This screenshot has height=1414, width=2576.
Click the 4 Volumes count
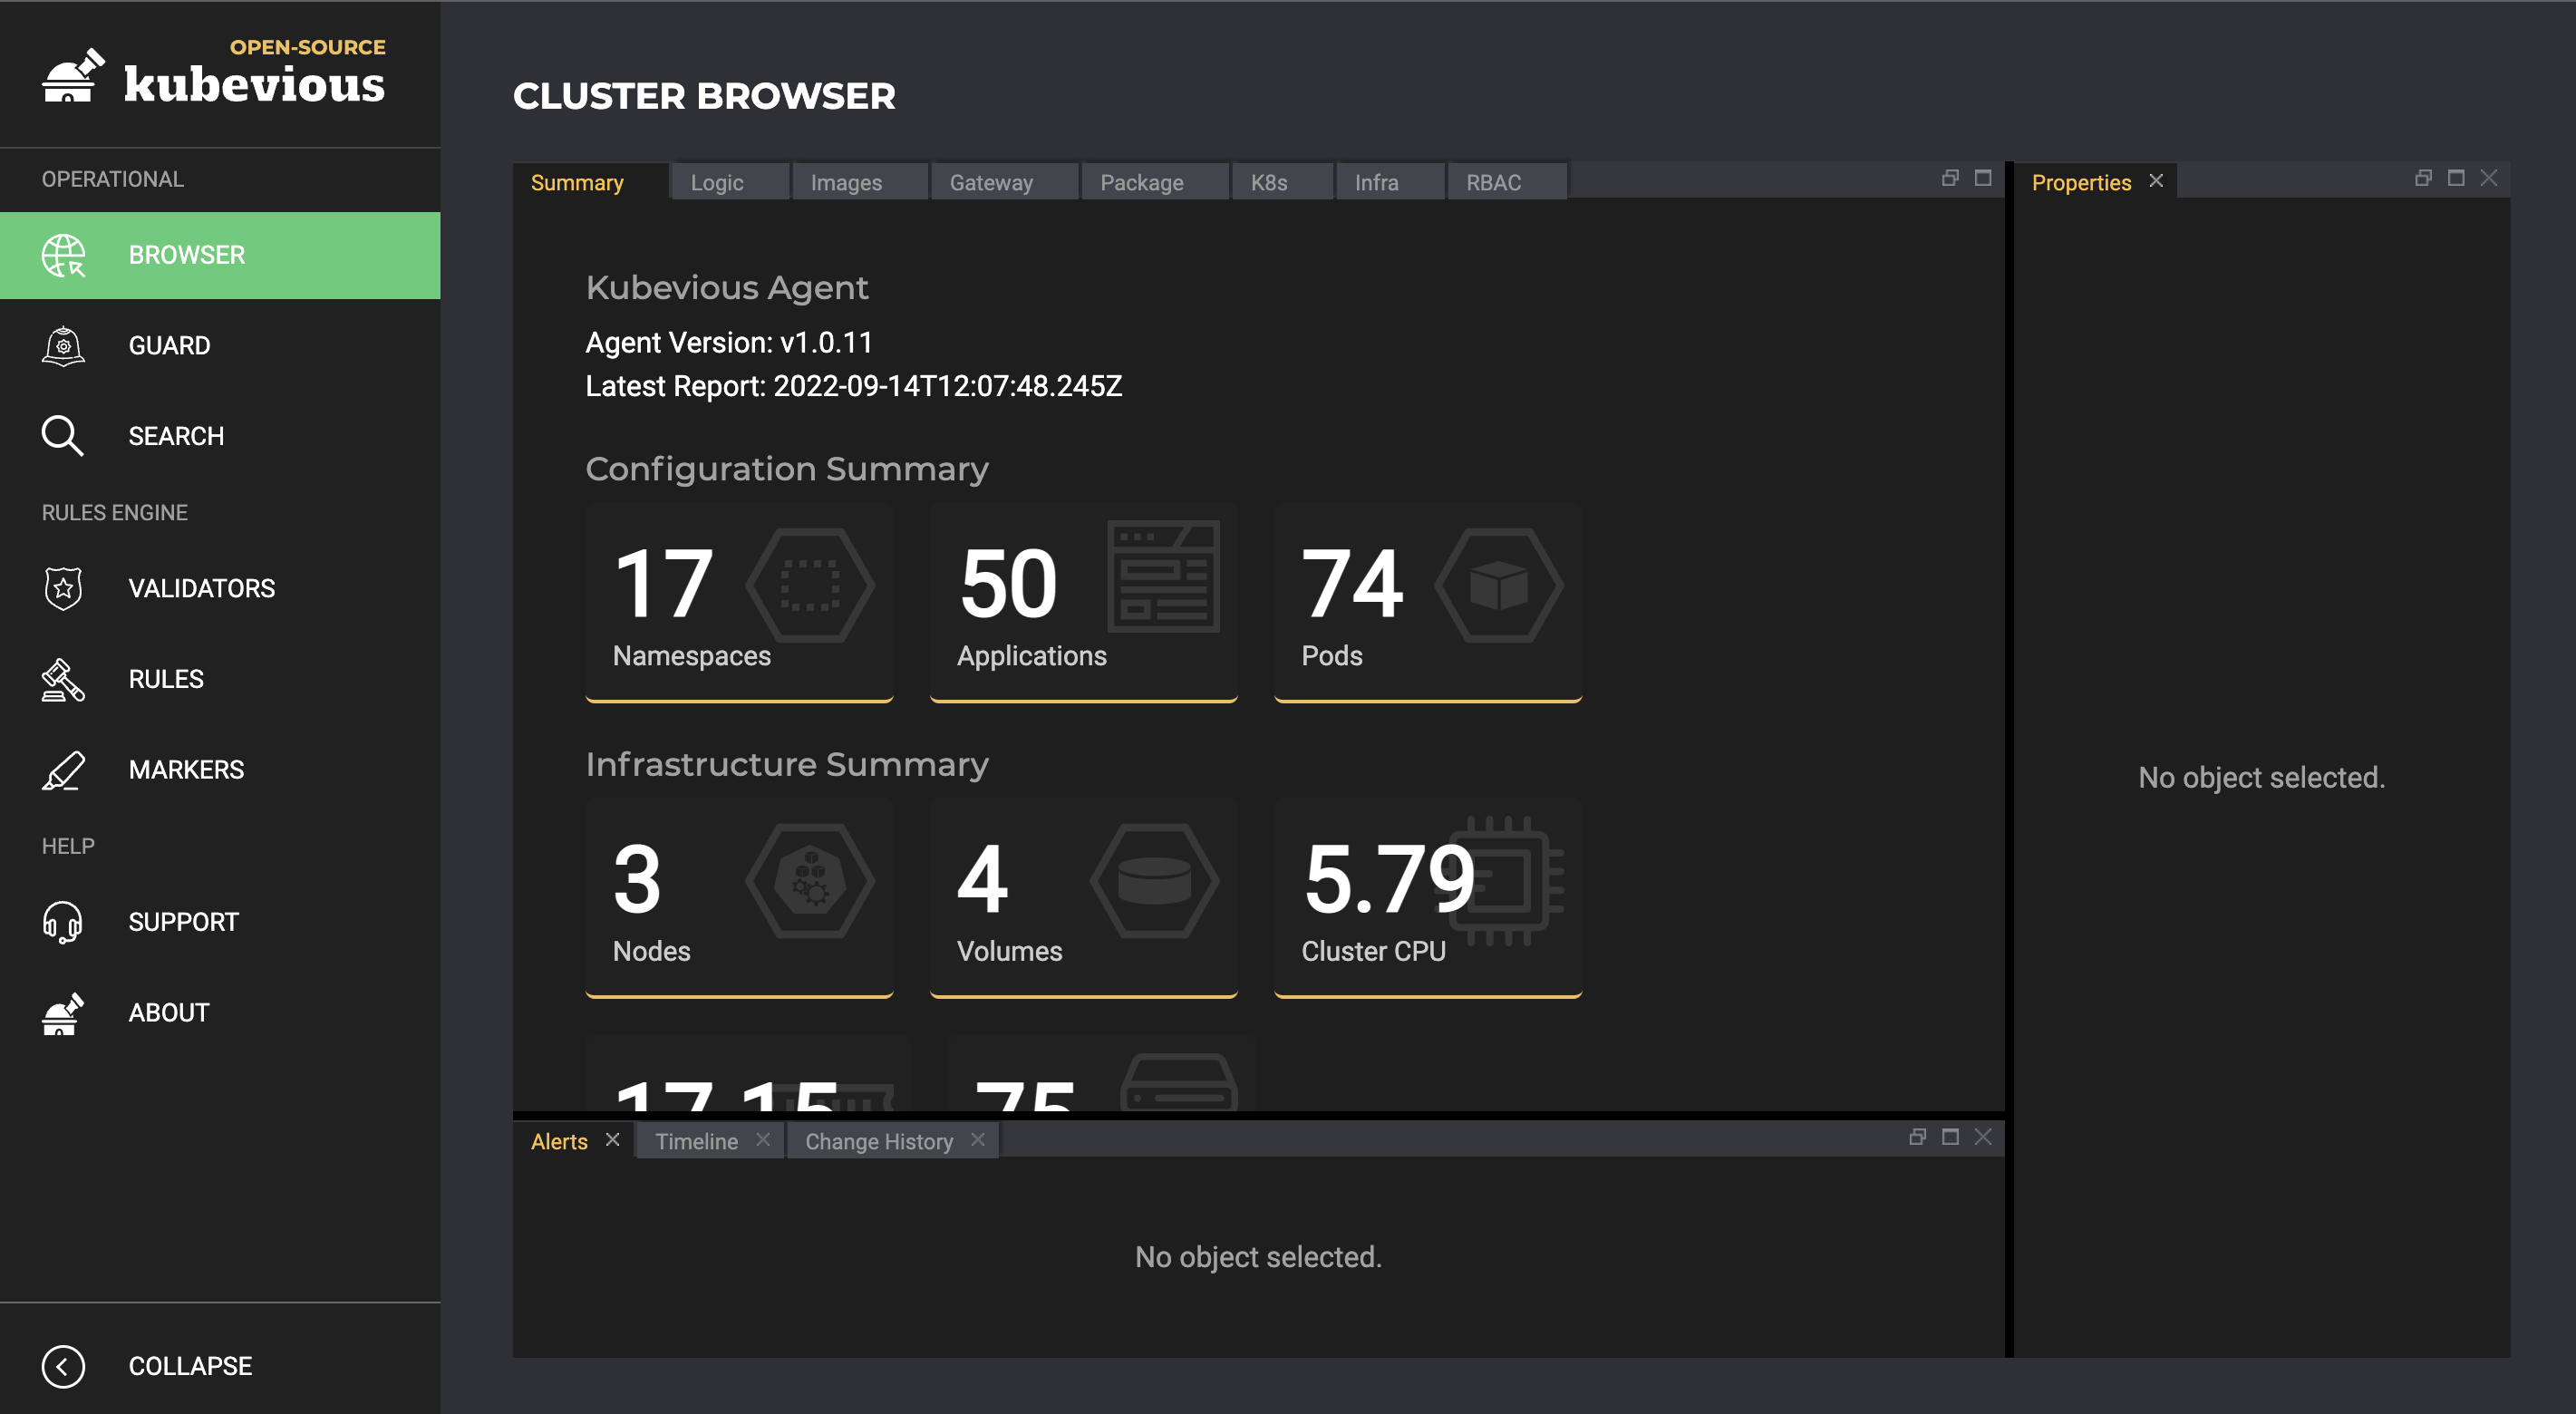click(x=982, y=879)
